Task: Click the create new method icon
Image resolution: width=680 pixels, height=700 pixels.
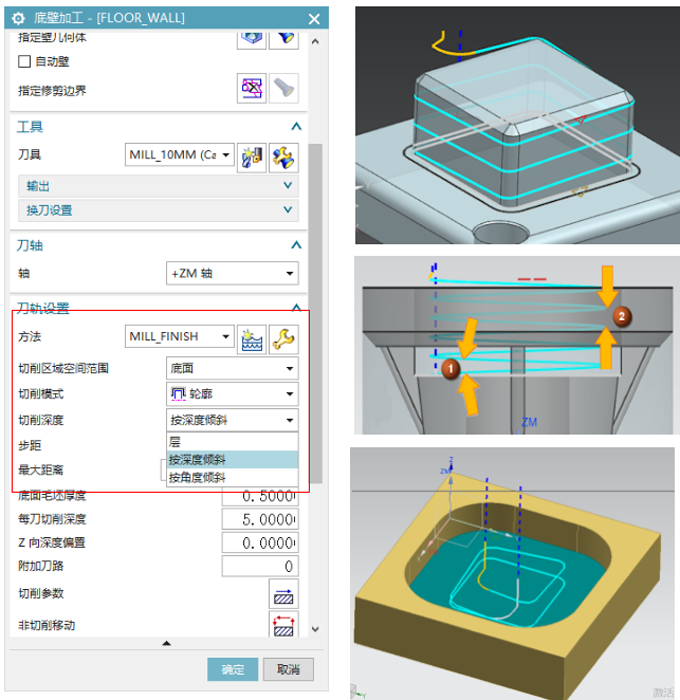Action: click(x=251, y=338)
